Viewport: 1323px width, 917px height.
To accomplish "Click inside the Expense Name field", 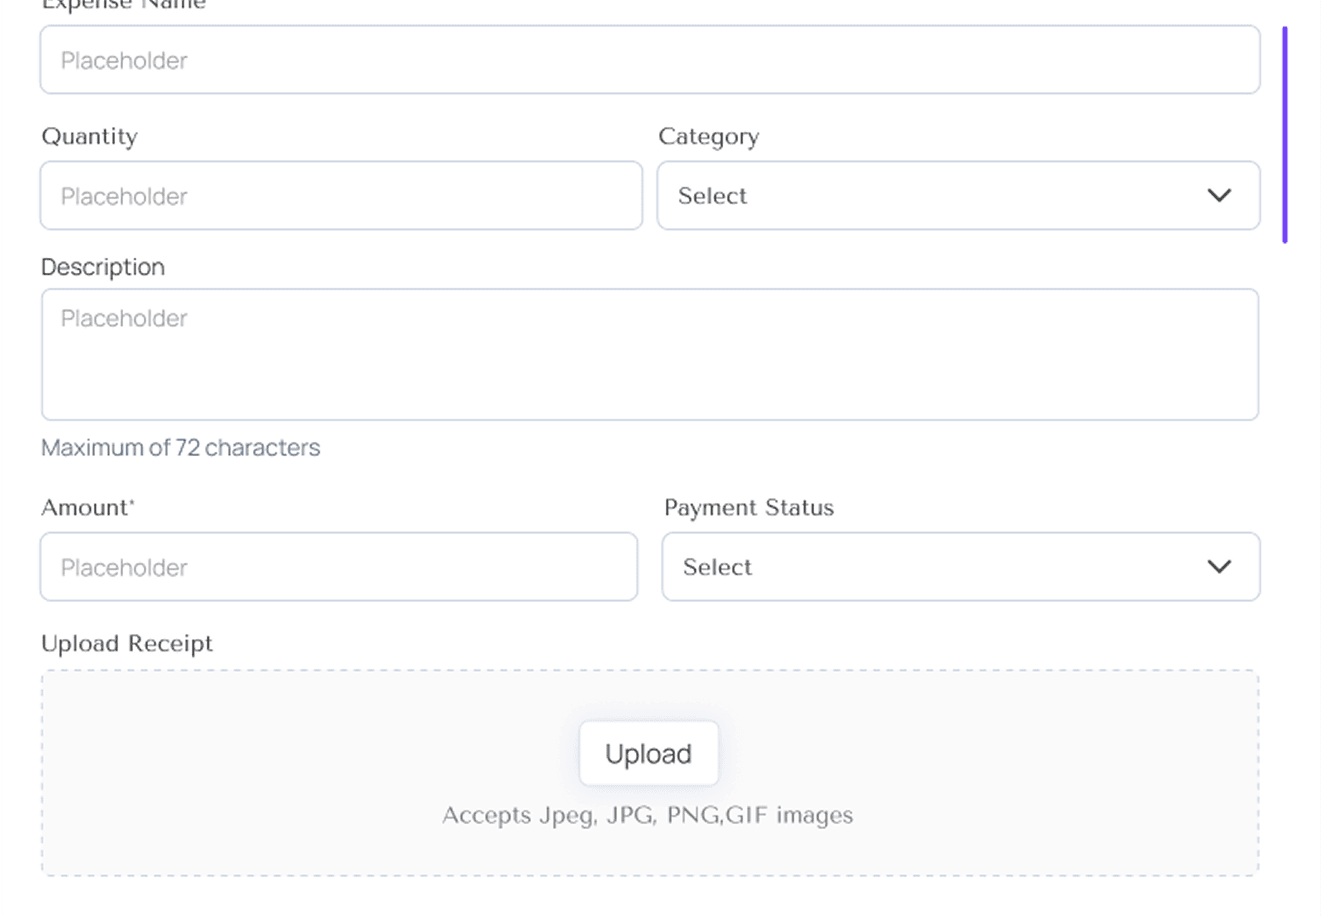I will point(650,60).
